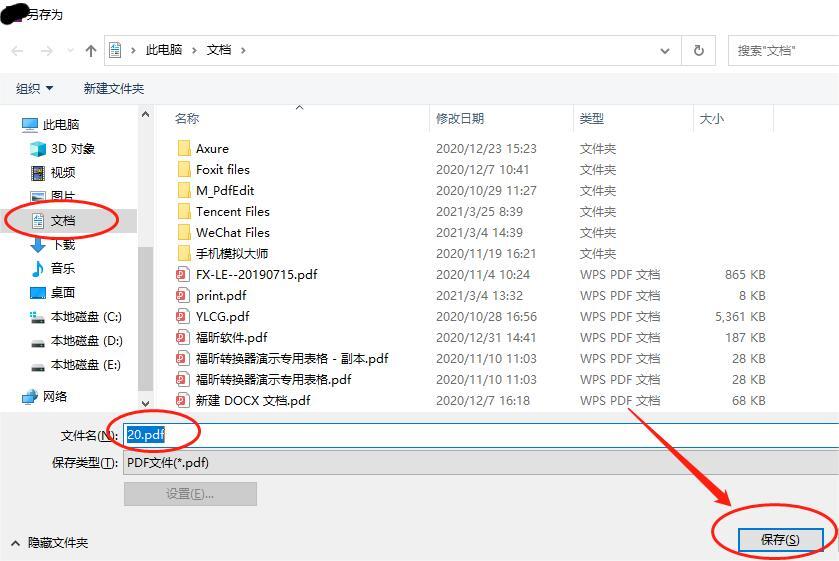Open 3D 对象 in the sidebar
The image size is (839, 561).
tap(63, 148)
